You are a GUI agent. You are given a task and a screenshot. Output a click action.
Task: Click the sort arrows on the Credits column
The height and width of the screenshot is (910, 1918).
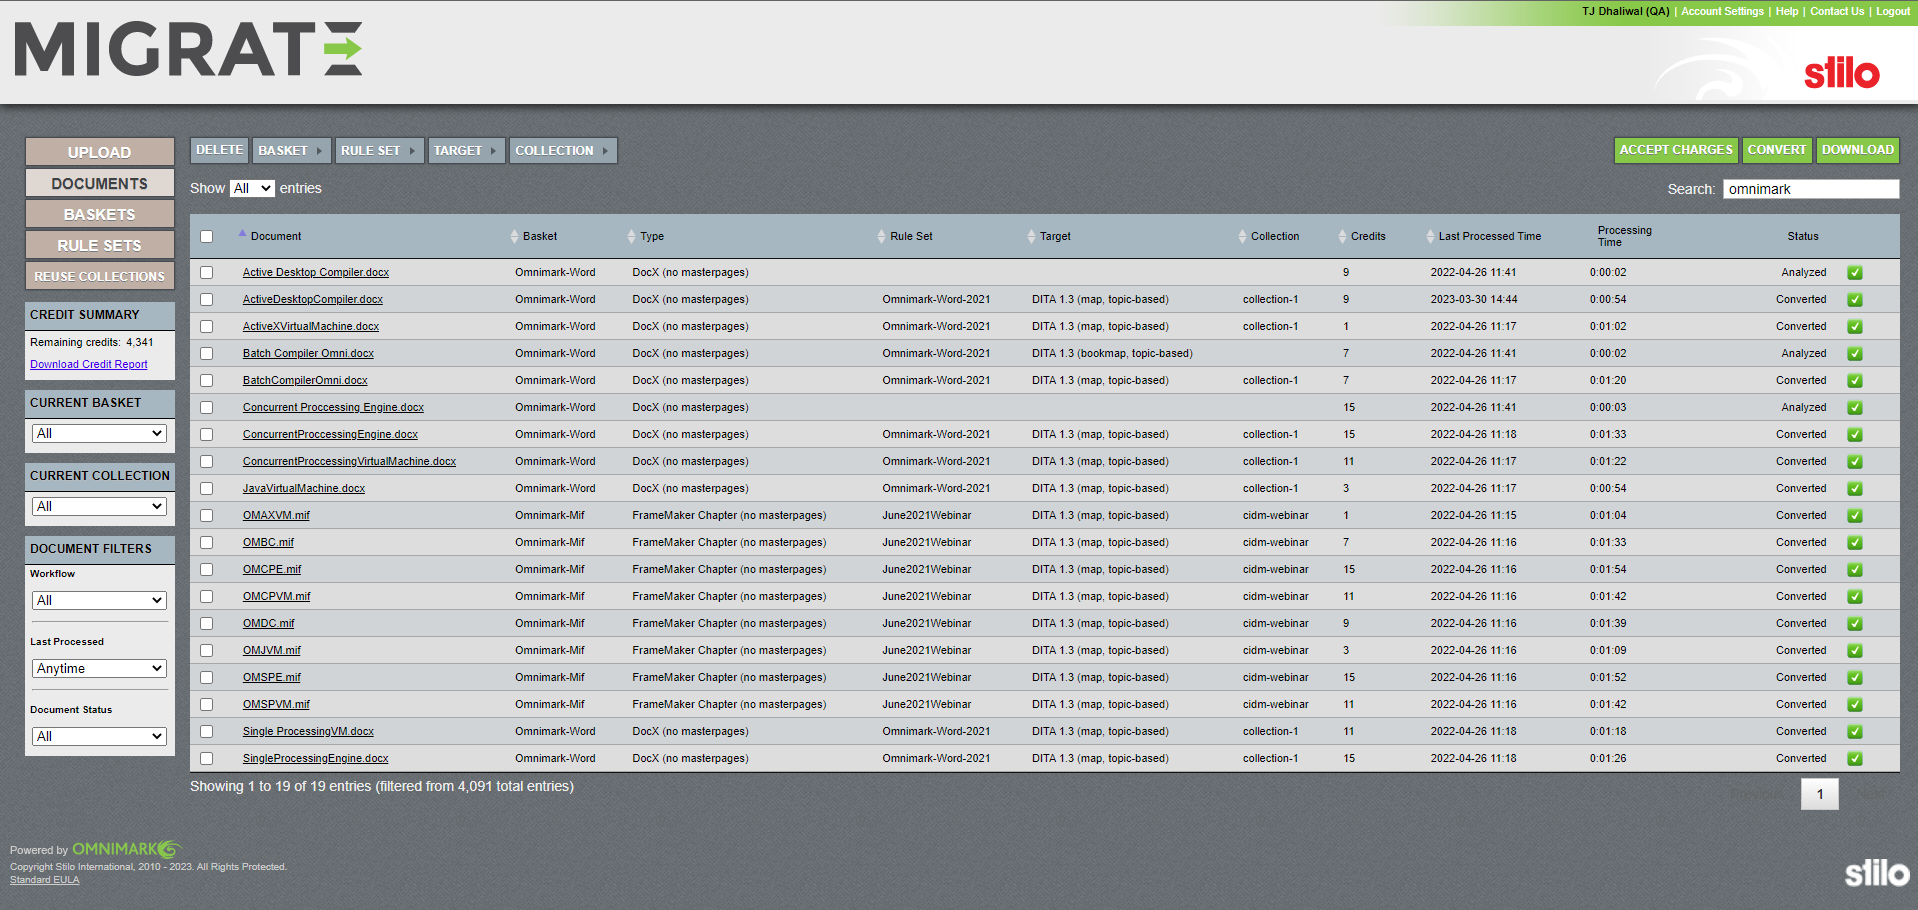click(x=1340, y=236)
